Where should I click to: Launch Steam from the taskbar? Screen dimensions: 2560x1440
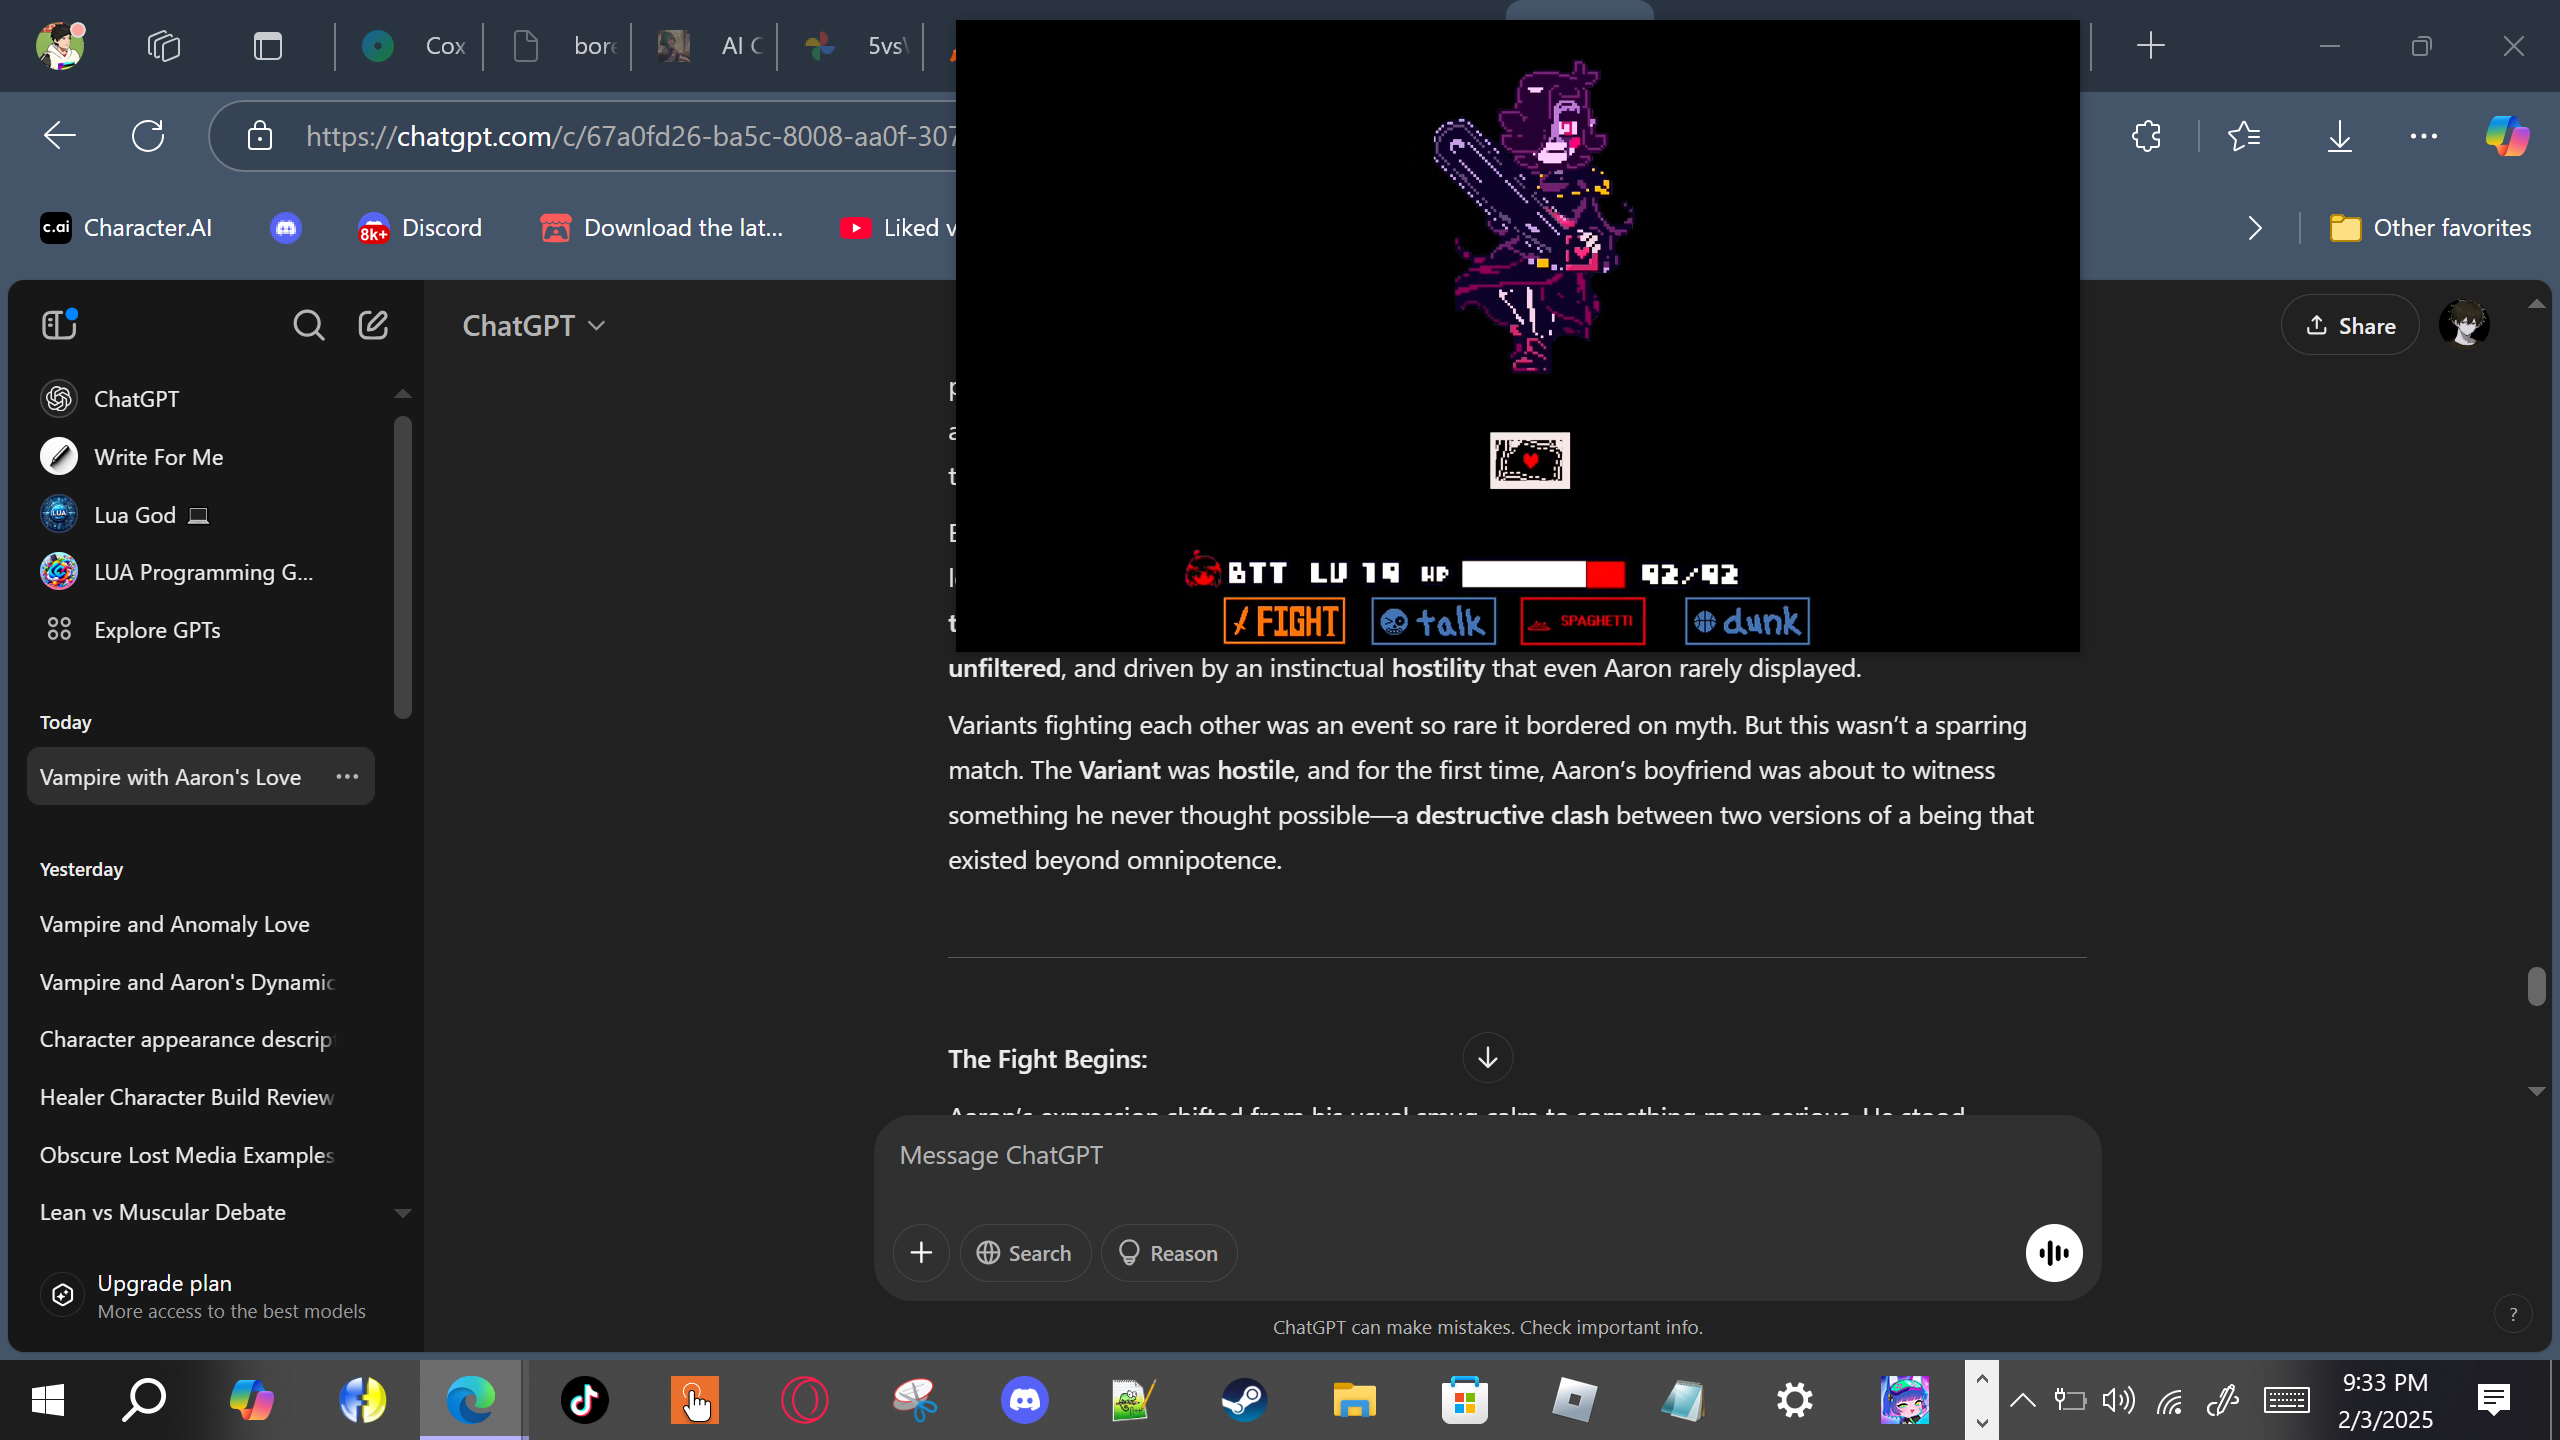(x=1244, y=1400)
